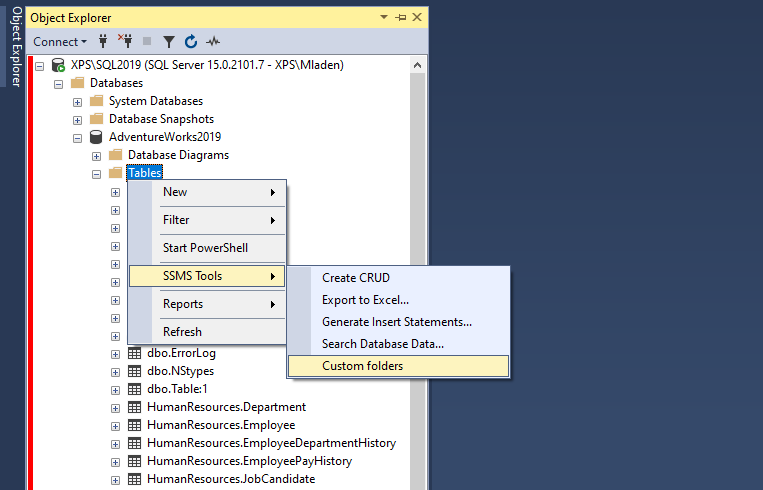Select the HumanResources.Employee table name
The height and width of the screenshot is (490, 763).
pyautogui.click(x=221, y=425)
